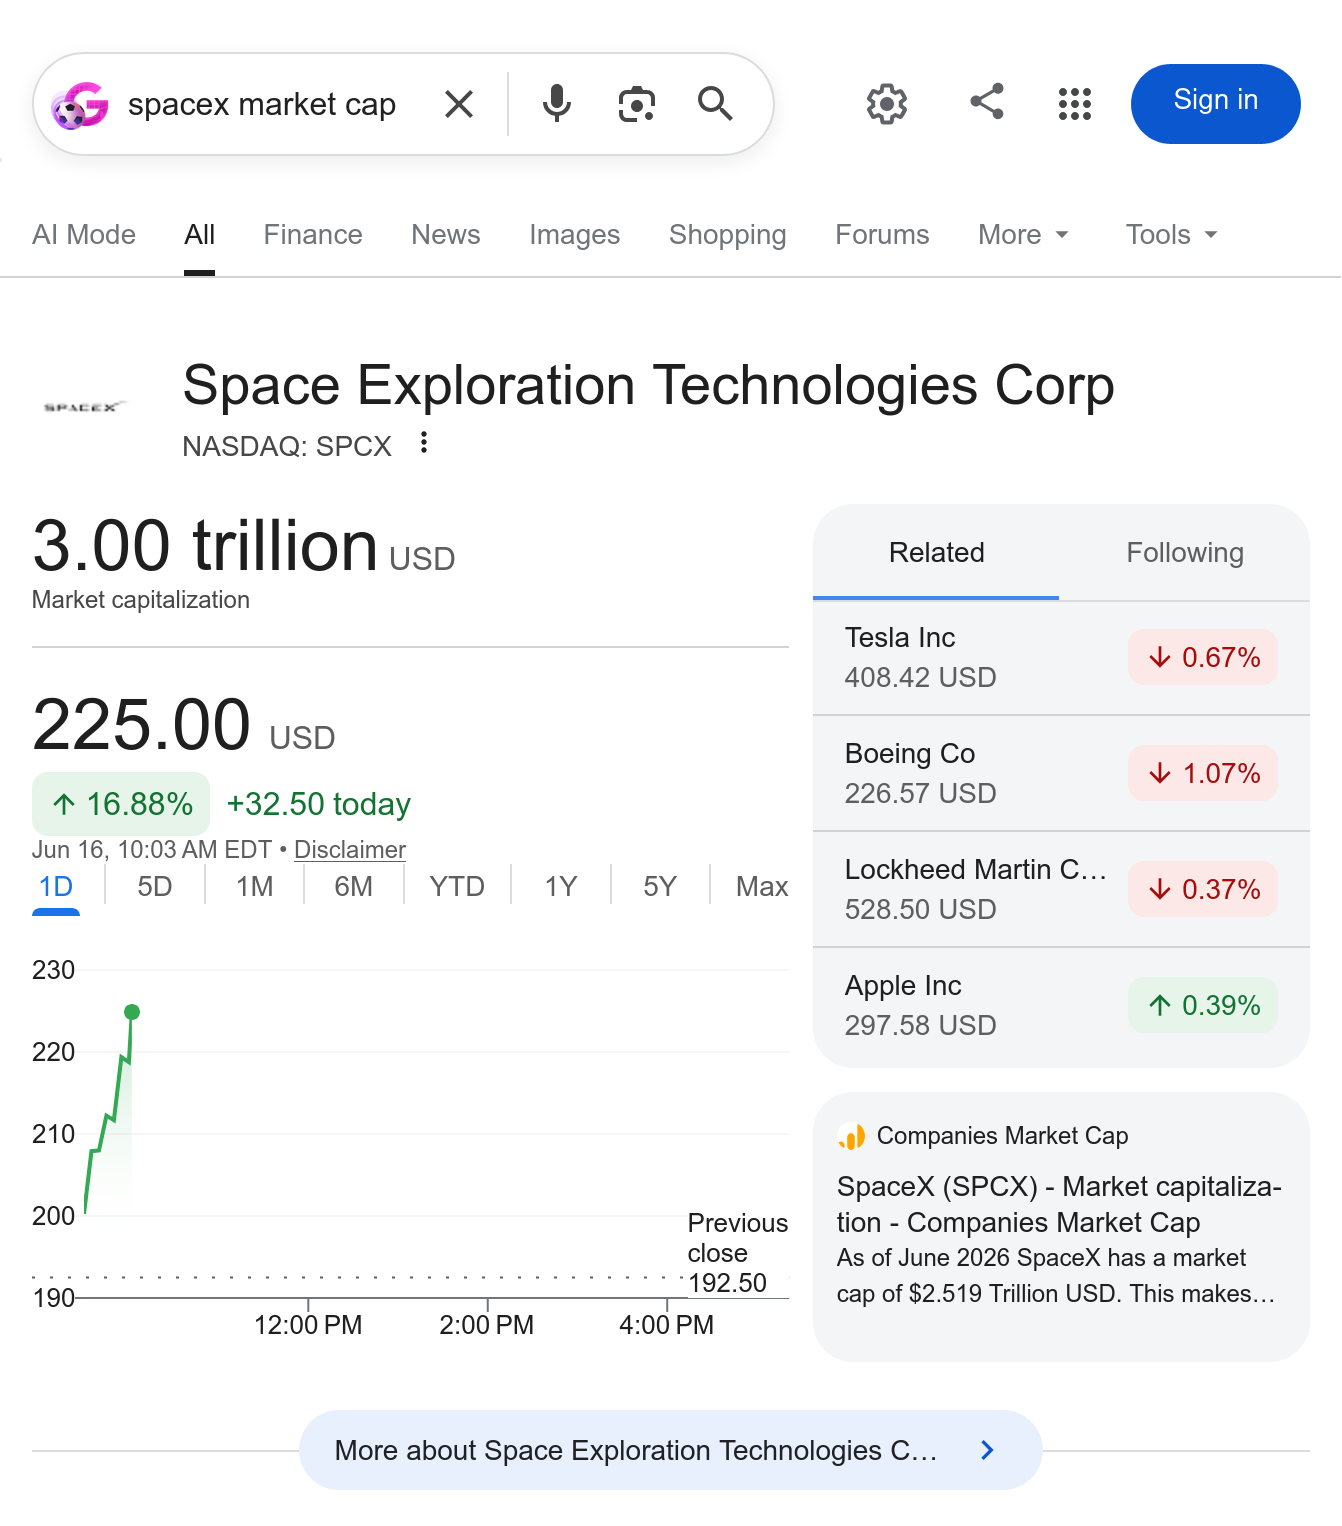Viewport: 1342px width, 1526px height.
Task: Switch to the Finance tab
Action: coord(313,235)
